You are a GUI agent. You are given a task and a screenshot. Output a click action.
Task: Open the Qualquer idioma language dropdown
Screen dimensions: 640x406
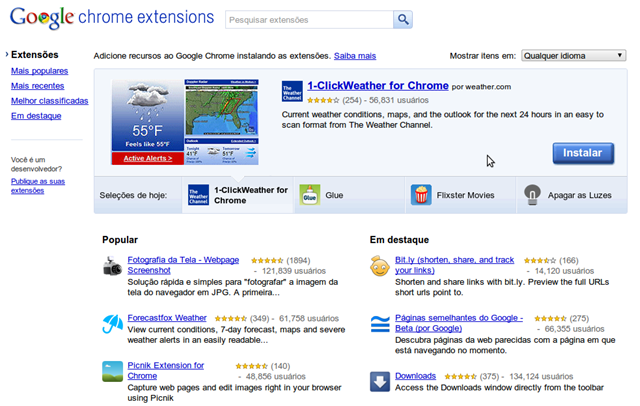573,55
